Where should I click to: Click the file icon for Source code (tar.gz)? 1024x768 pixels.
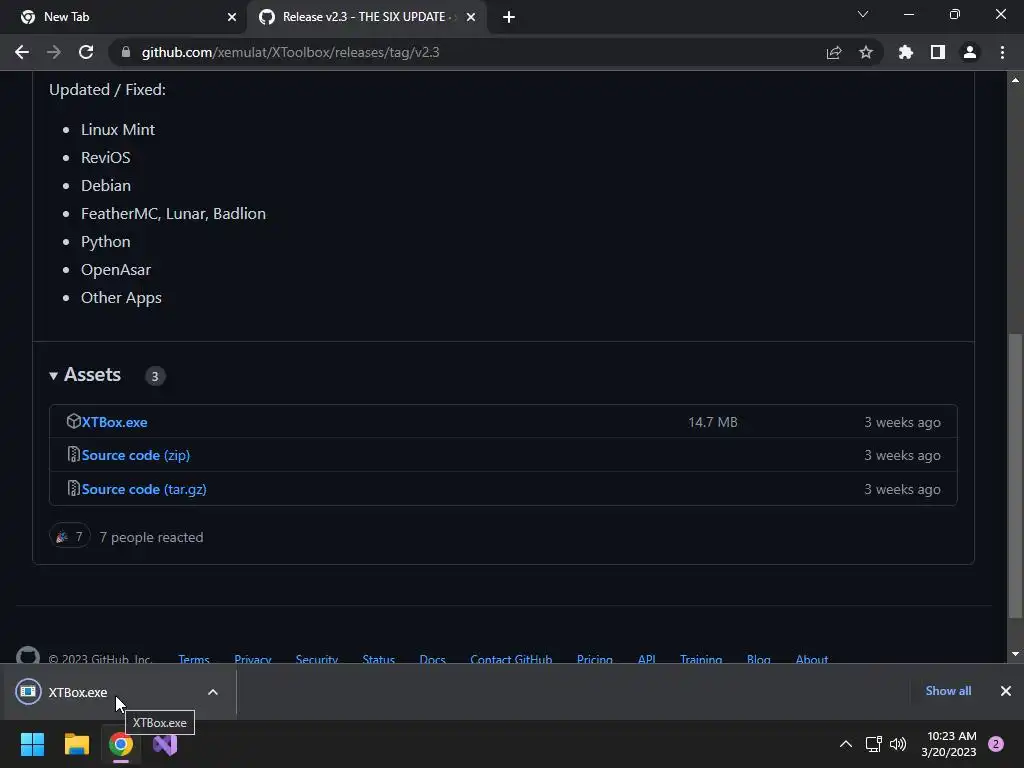(73, 488)
